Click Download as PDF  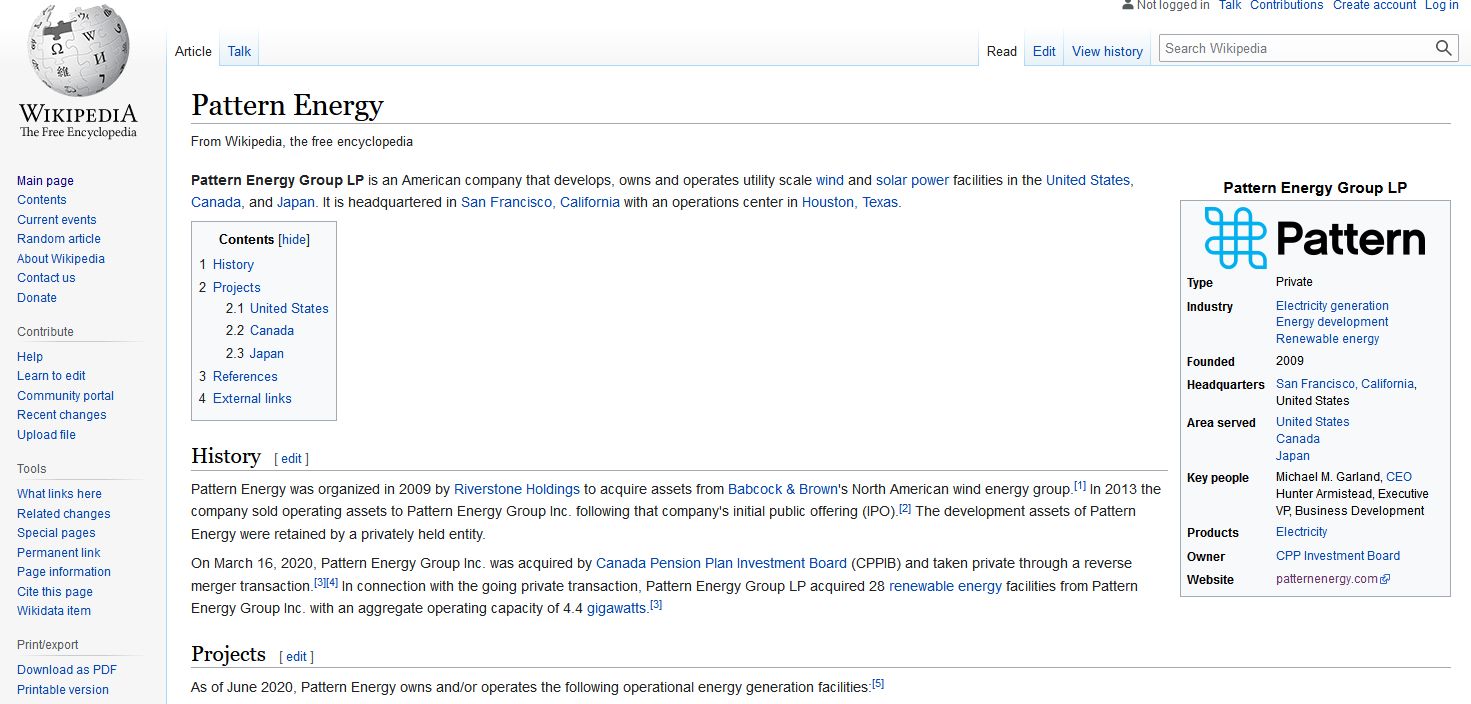click(67, 670)
